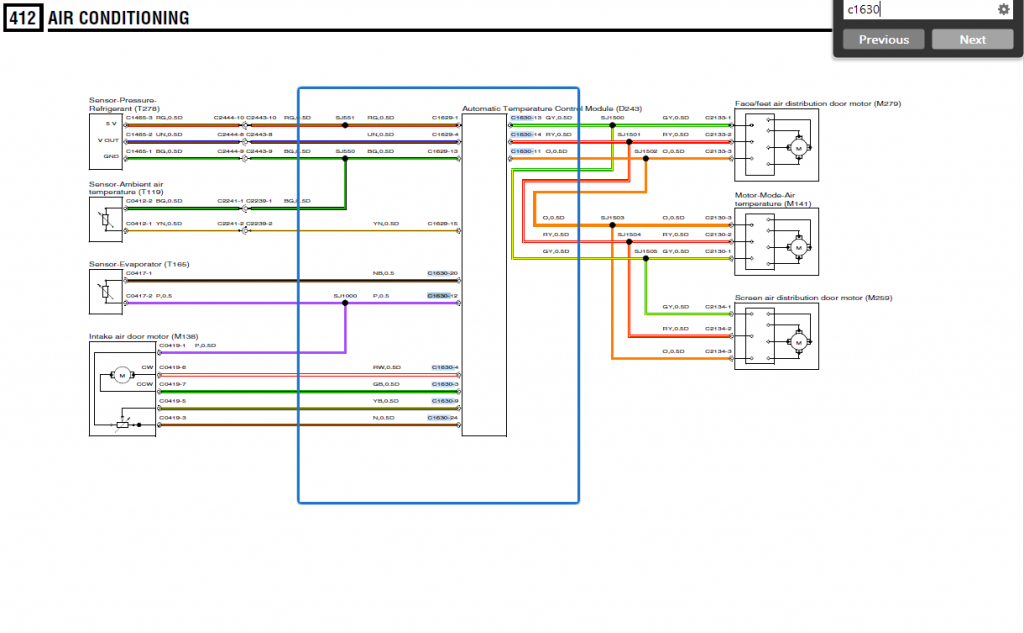This screenshot has width=1024, height=633.
Task: Select the motor symbol in the M279 box
Action: click(798, 148)
